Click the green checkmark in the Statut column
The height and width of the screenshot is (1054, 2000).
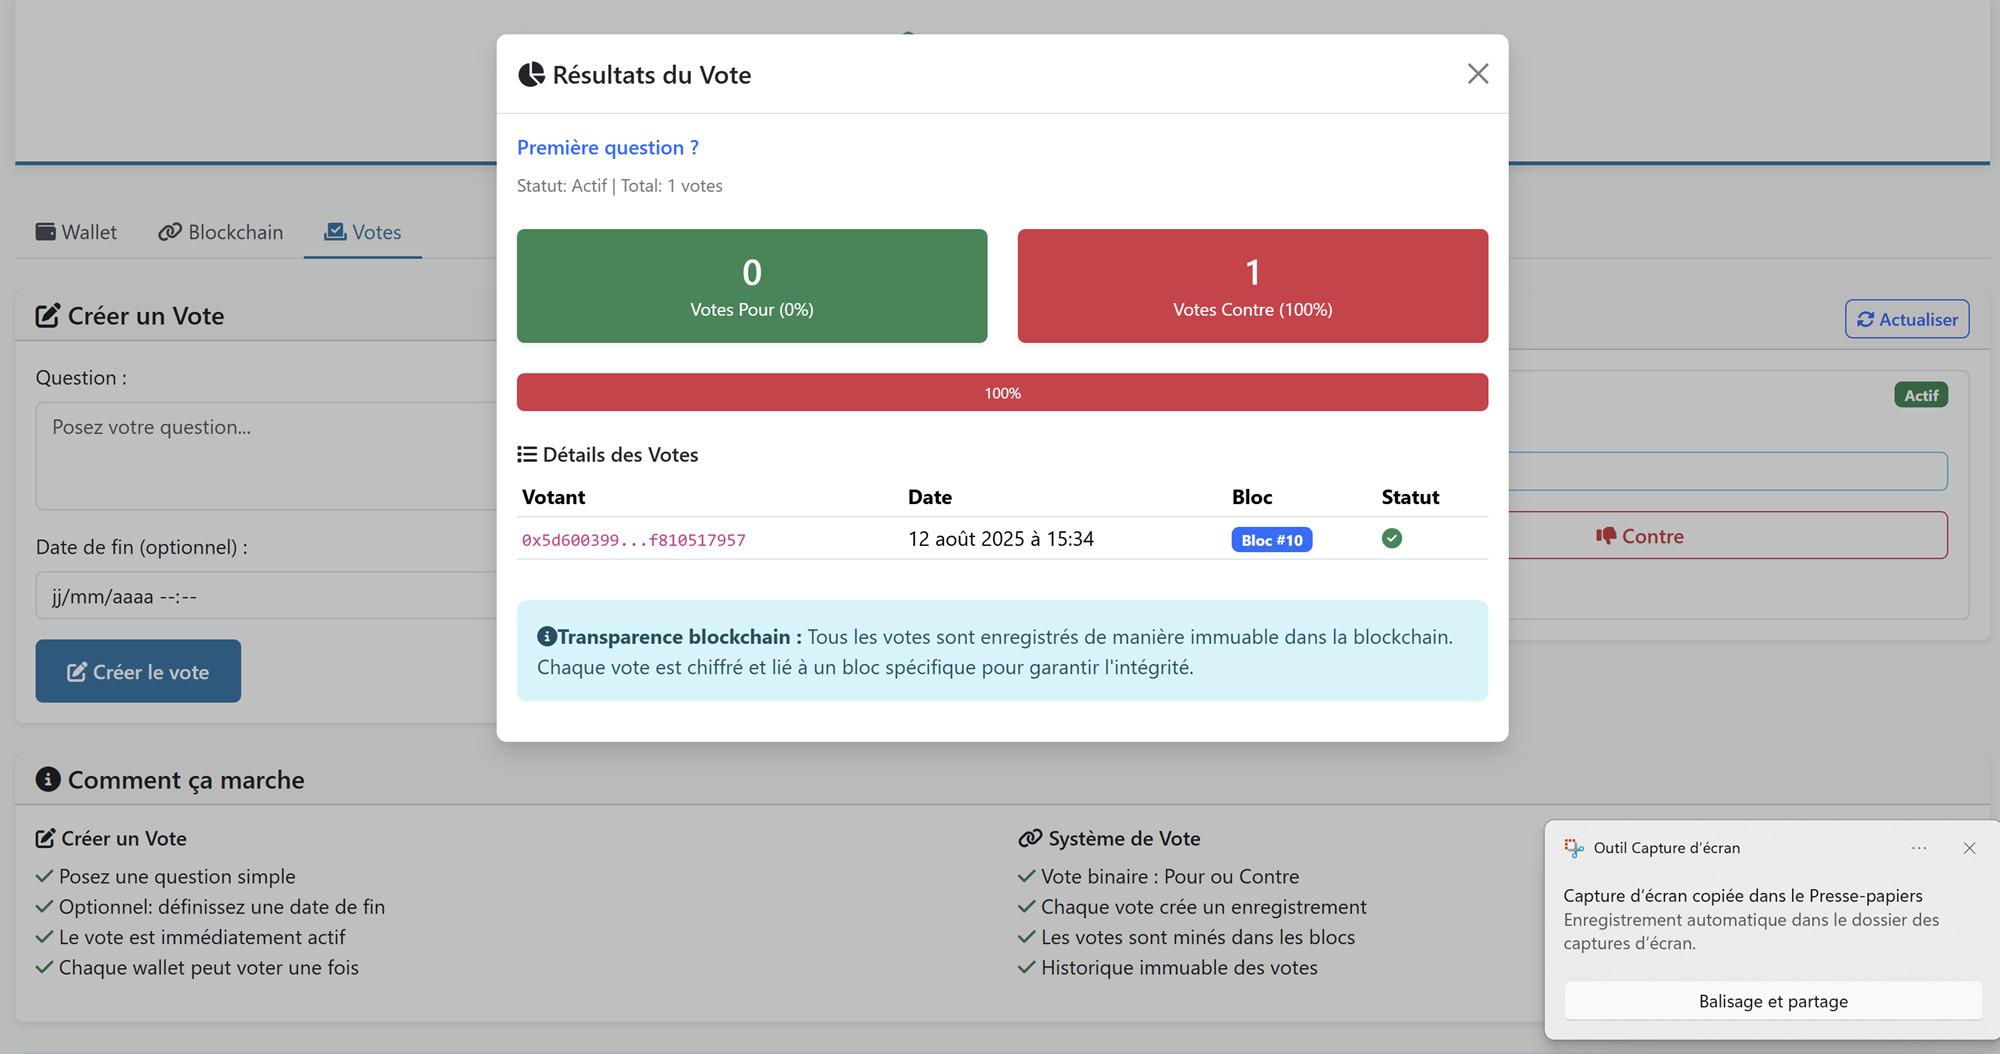point(1392,538)
